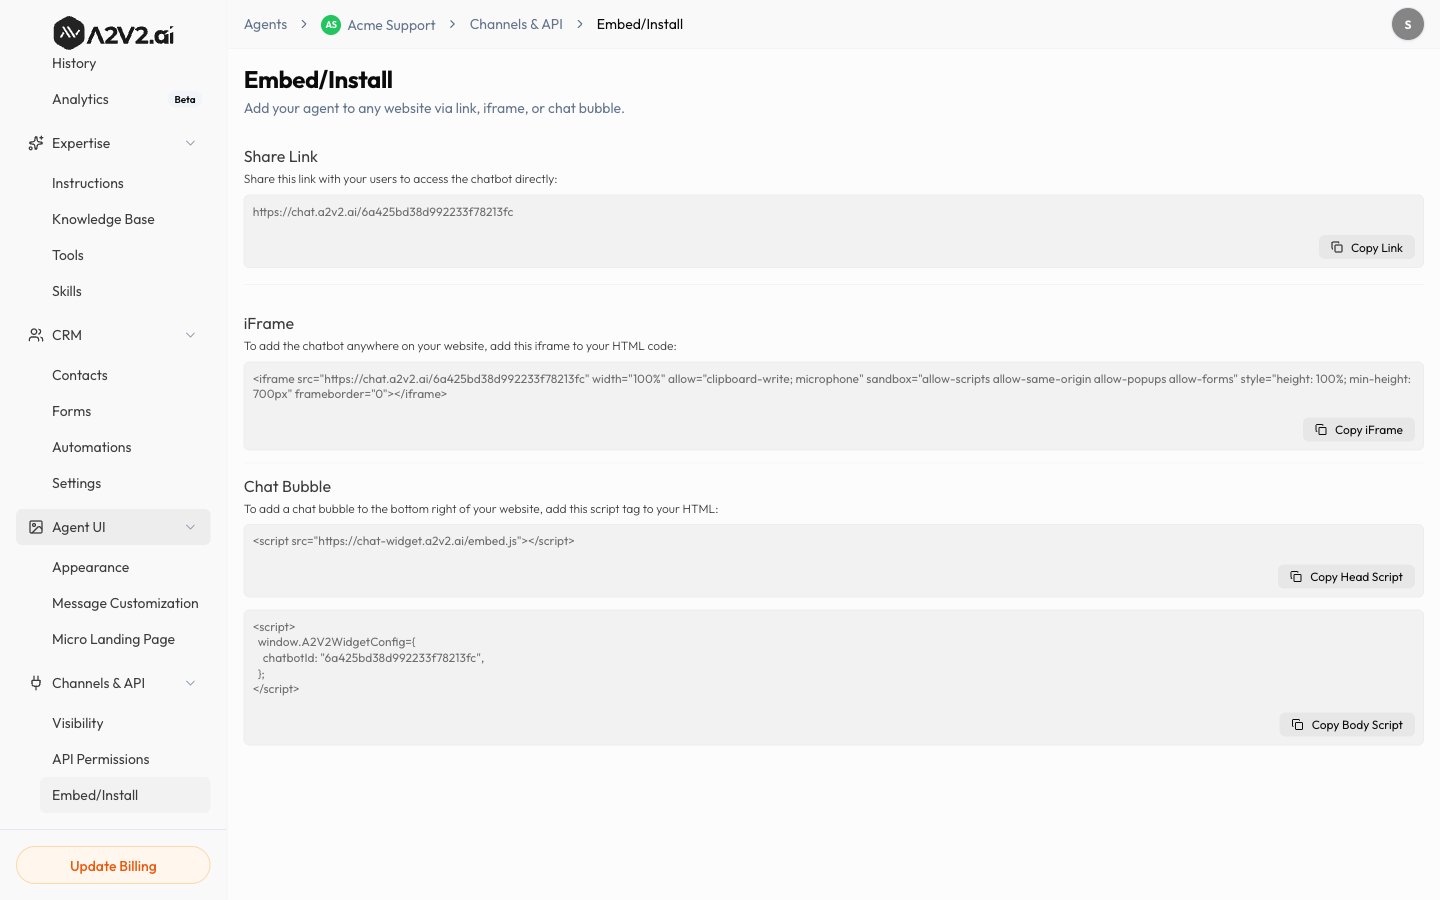This screenshot has height=900, width=1440.
Task: Click the copy icon on Copy Link
Action: (x=1337, y=247)
